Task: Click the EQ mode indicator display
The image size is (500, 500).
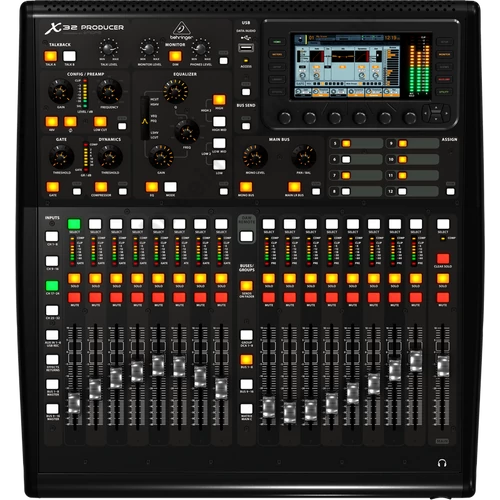Action: [145, 118]
